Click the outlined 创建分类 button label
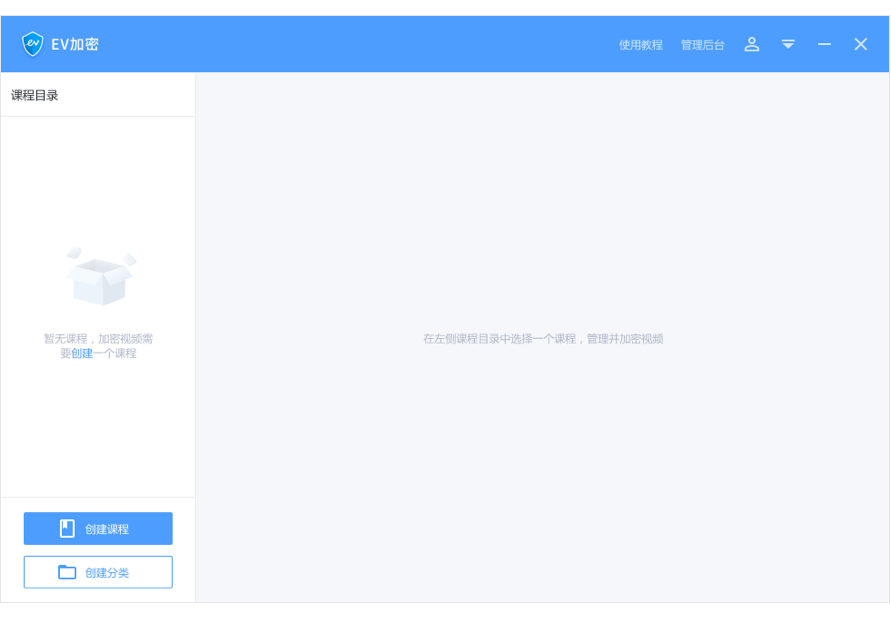The height and width of the screenshot is (617, 891). click(x=107, y=573)
